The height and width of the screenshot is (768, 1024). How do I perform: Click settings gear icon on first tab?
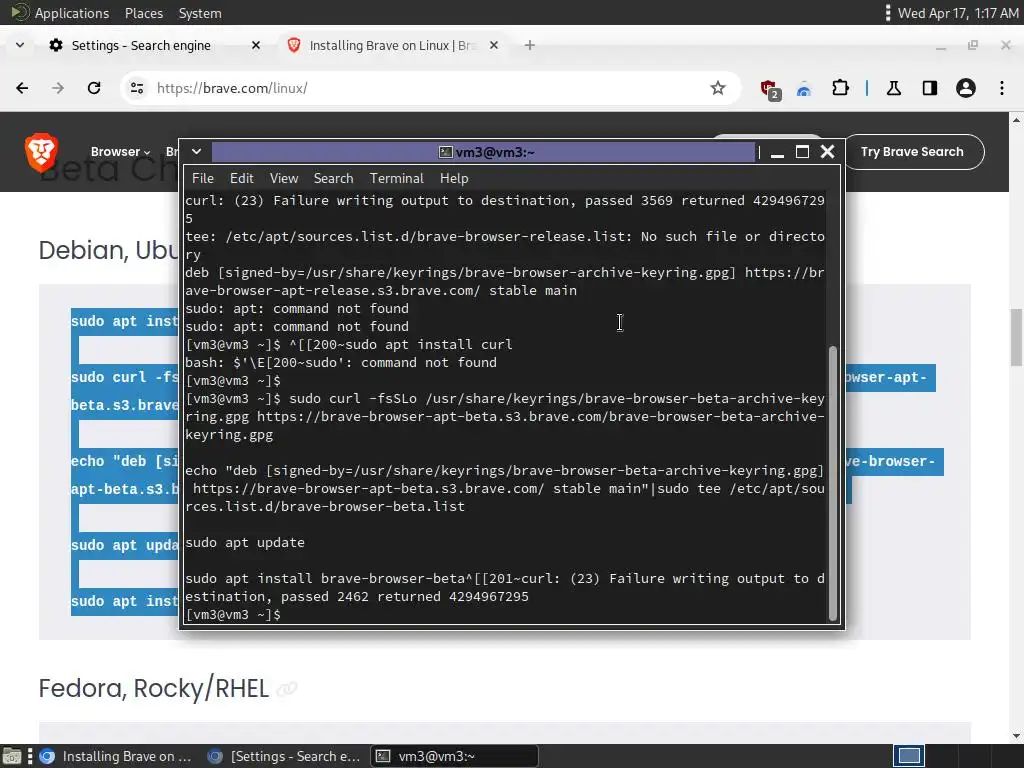tap(56, 45)
